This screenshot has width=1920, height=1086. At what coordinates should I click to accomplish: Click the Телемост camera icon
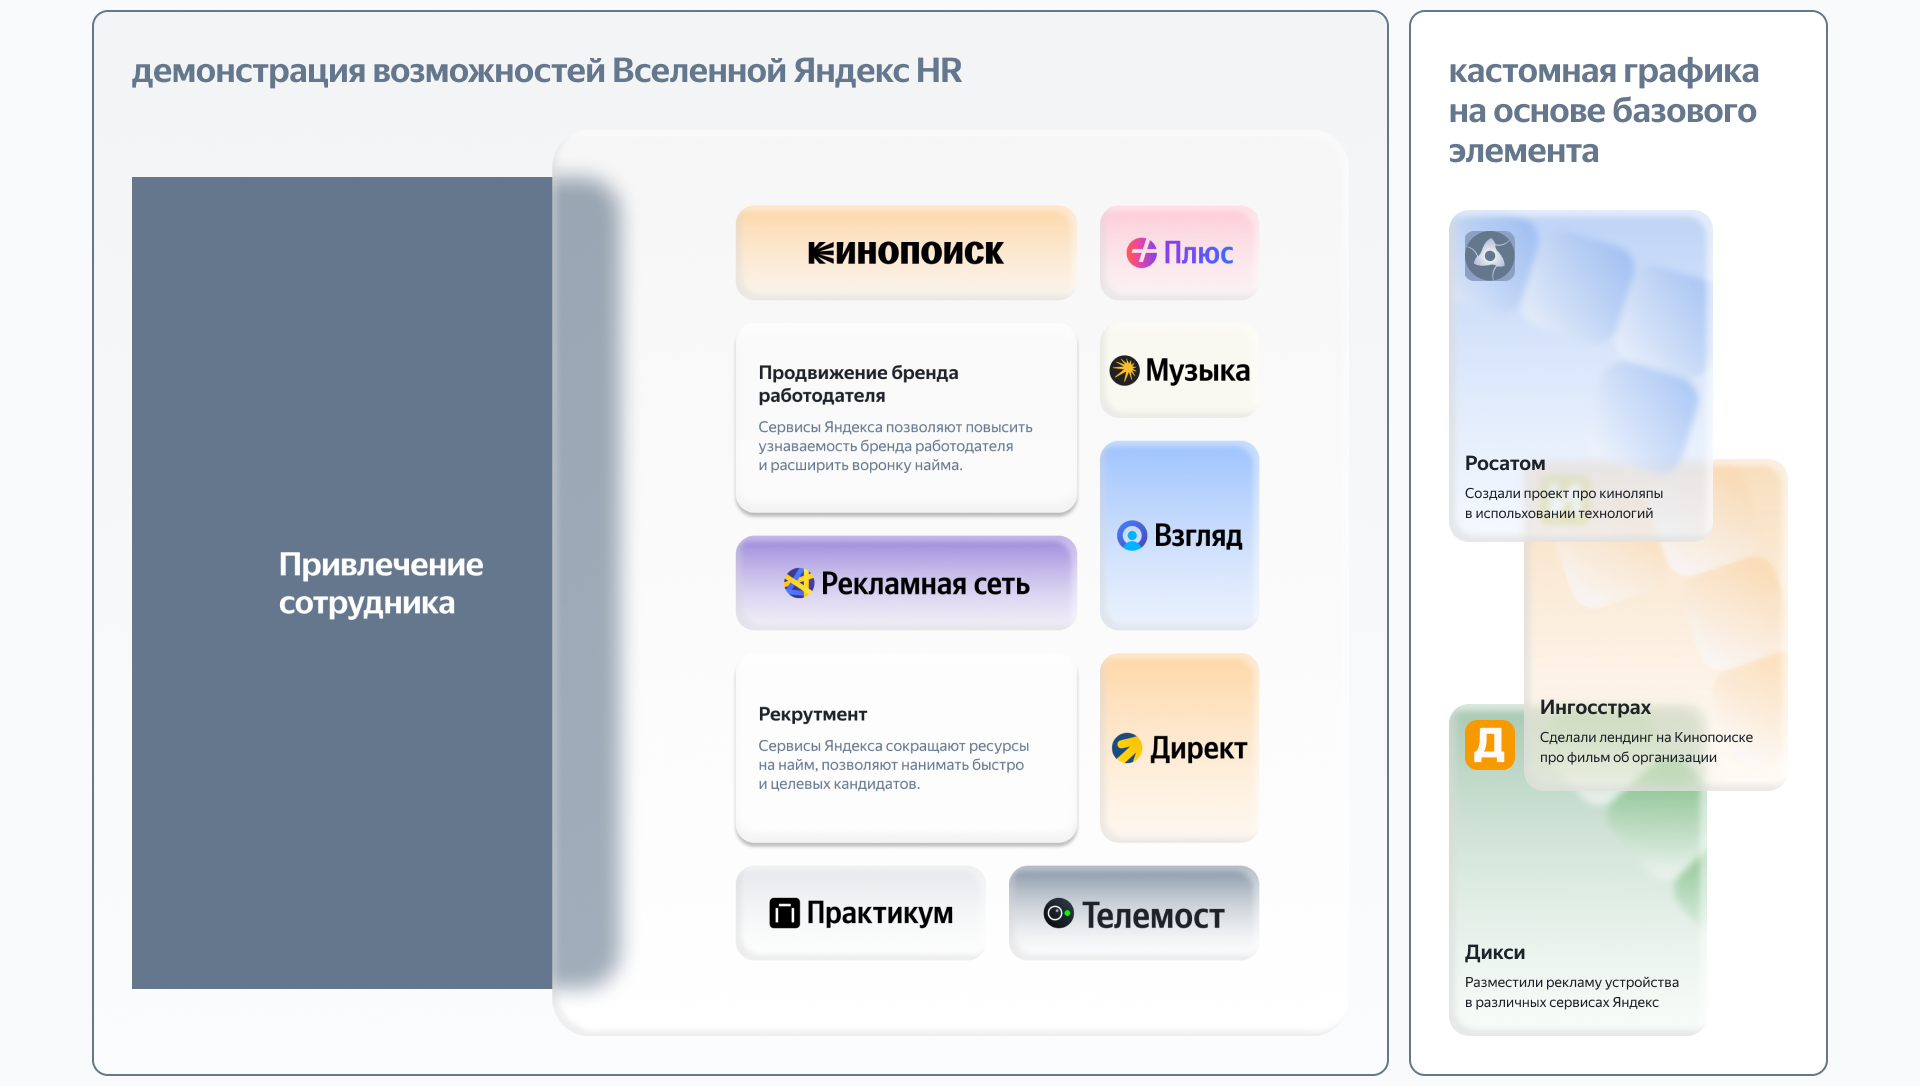point(1058,913)
